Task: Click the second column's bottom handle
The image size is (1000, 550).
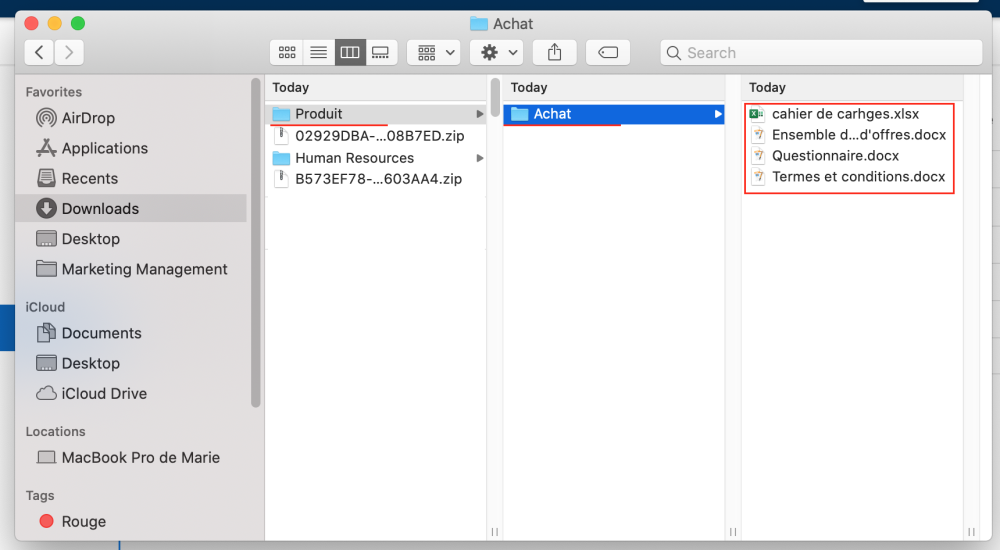Action: coord(733,531)
